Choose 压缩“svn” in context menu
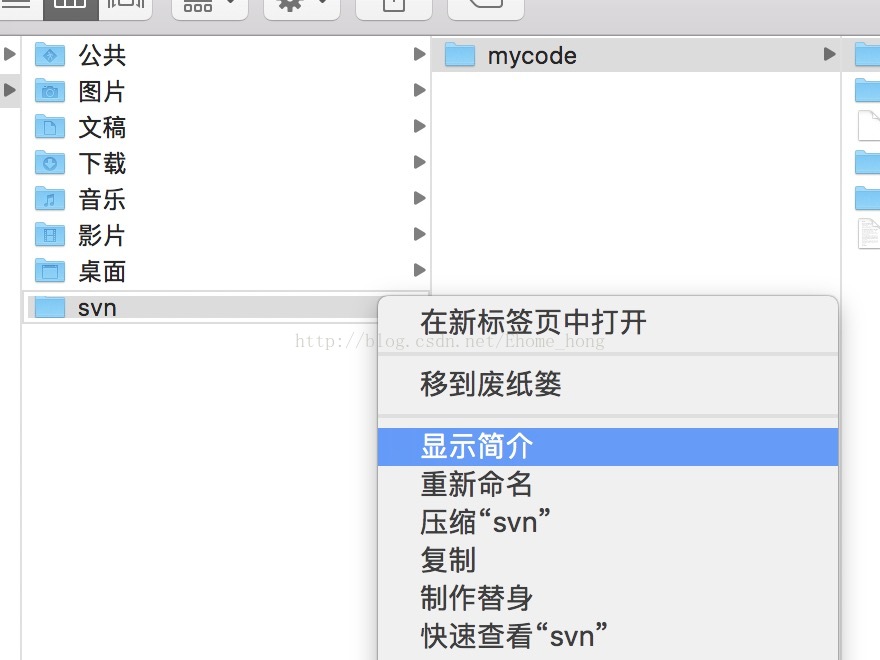880x660 pixels. coord(608,521)
